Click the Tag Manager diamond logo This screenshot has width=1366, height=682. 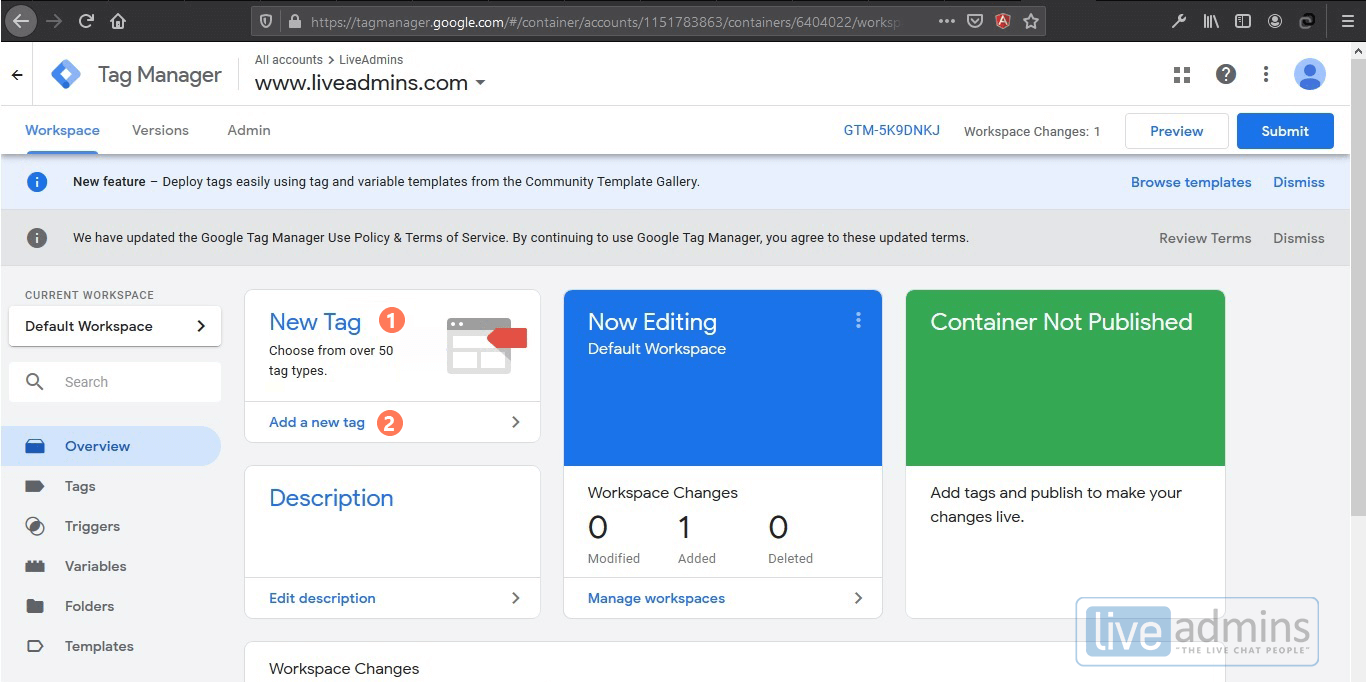click(x=66, y=75)
